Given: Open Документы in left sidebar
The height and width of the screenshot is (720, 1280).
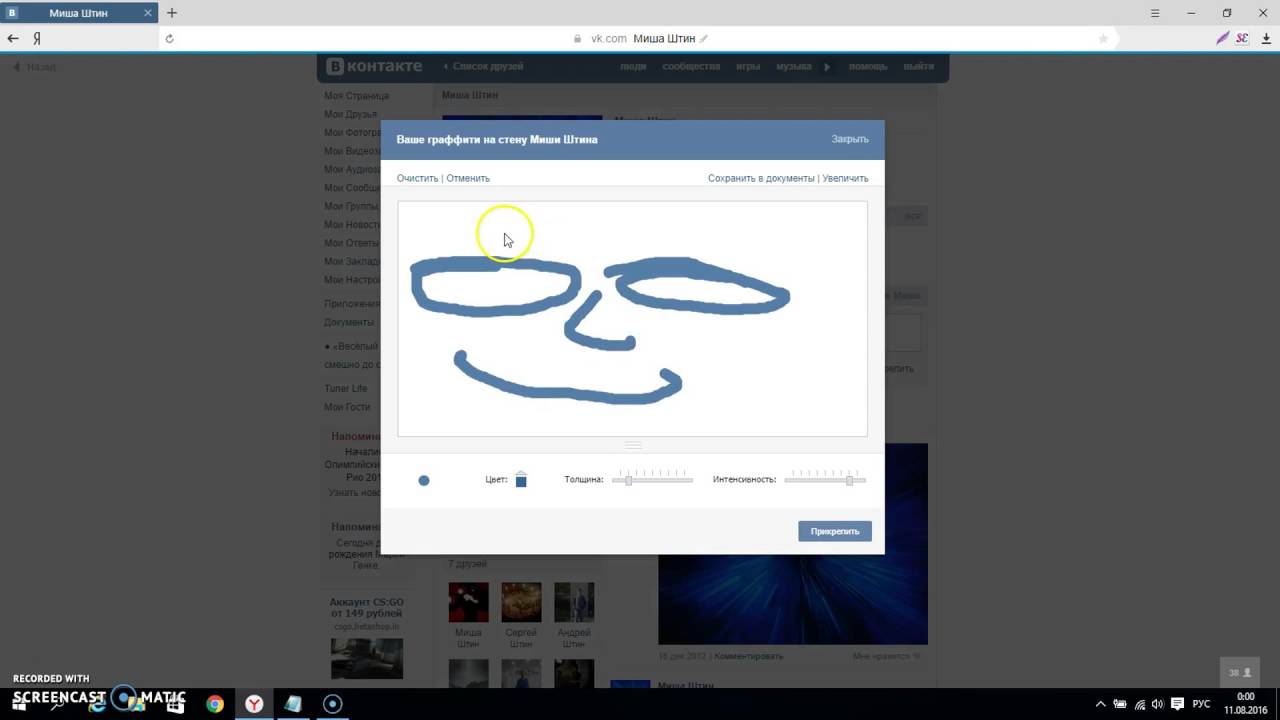Looking at the screenshot, I should point(349,322).
